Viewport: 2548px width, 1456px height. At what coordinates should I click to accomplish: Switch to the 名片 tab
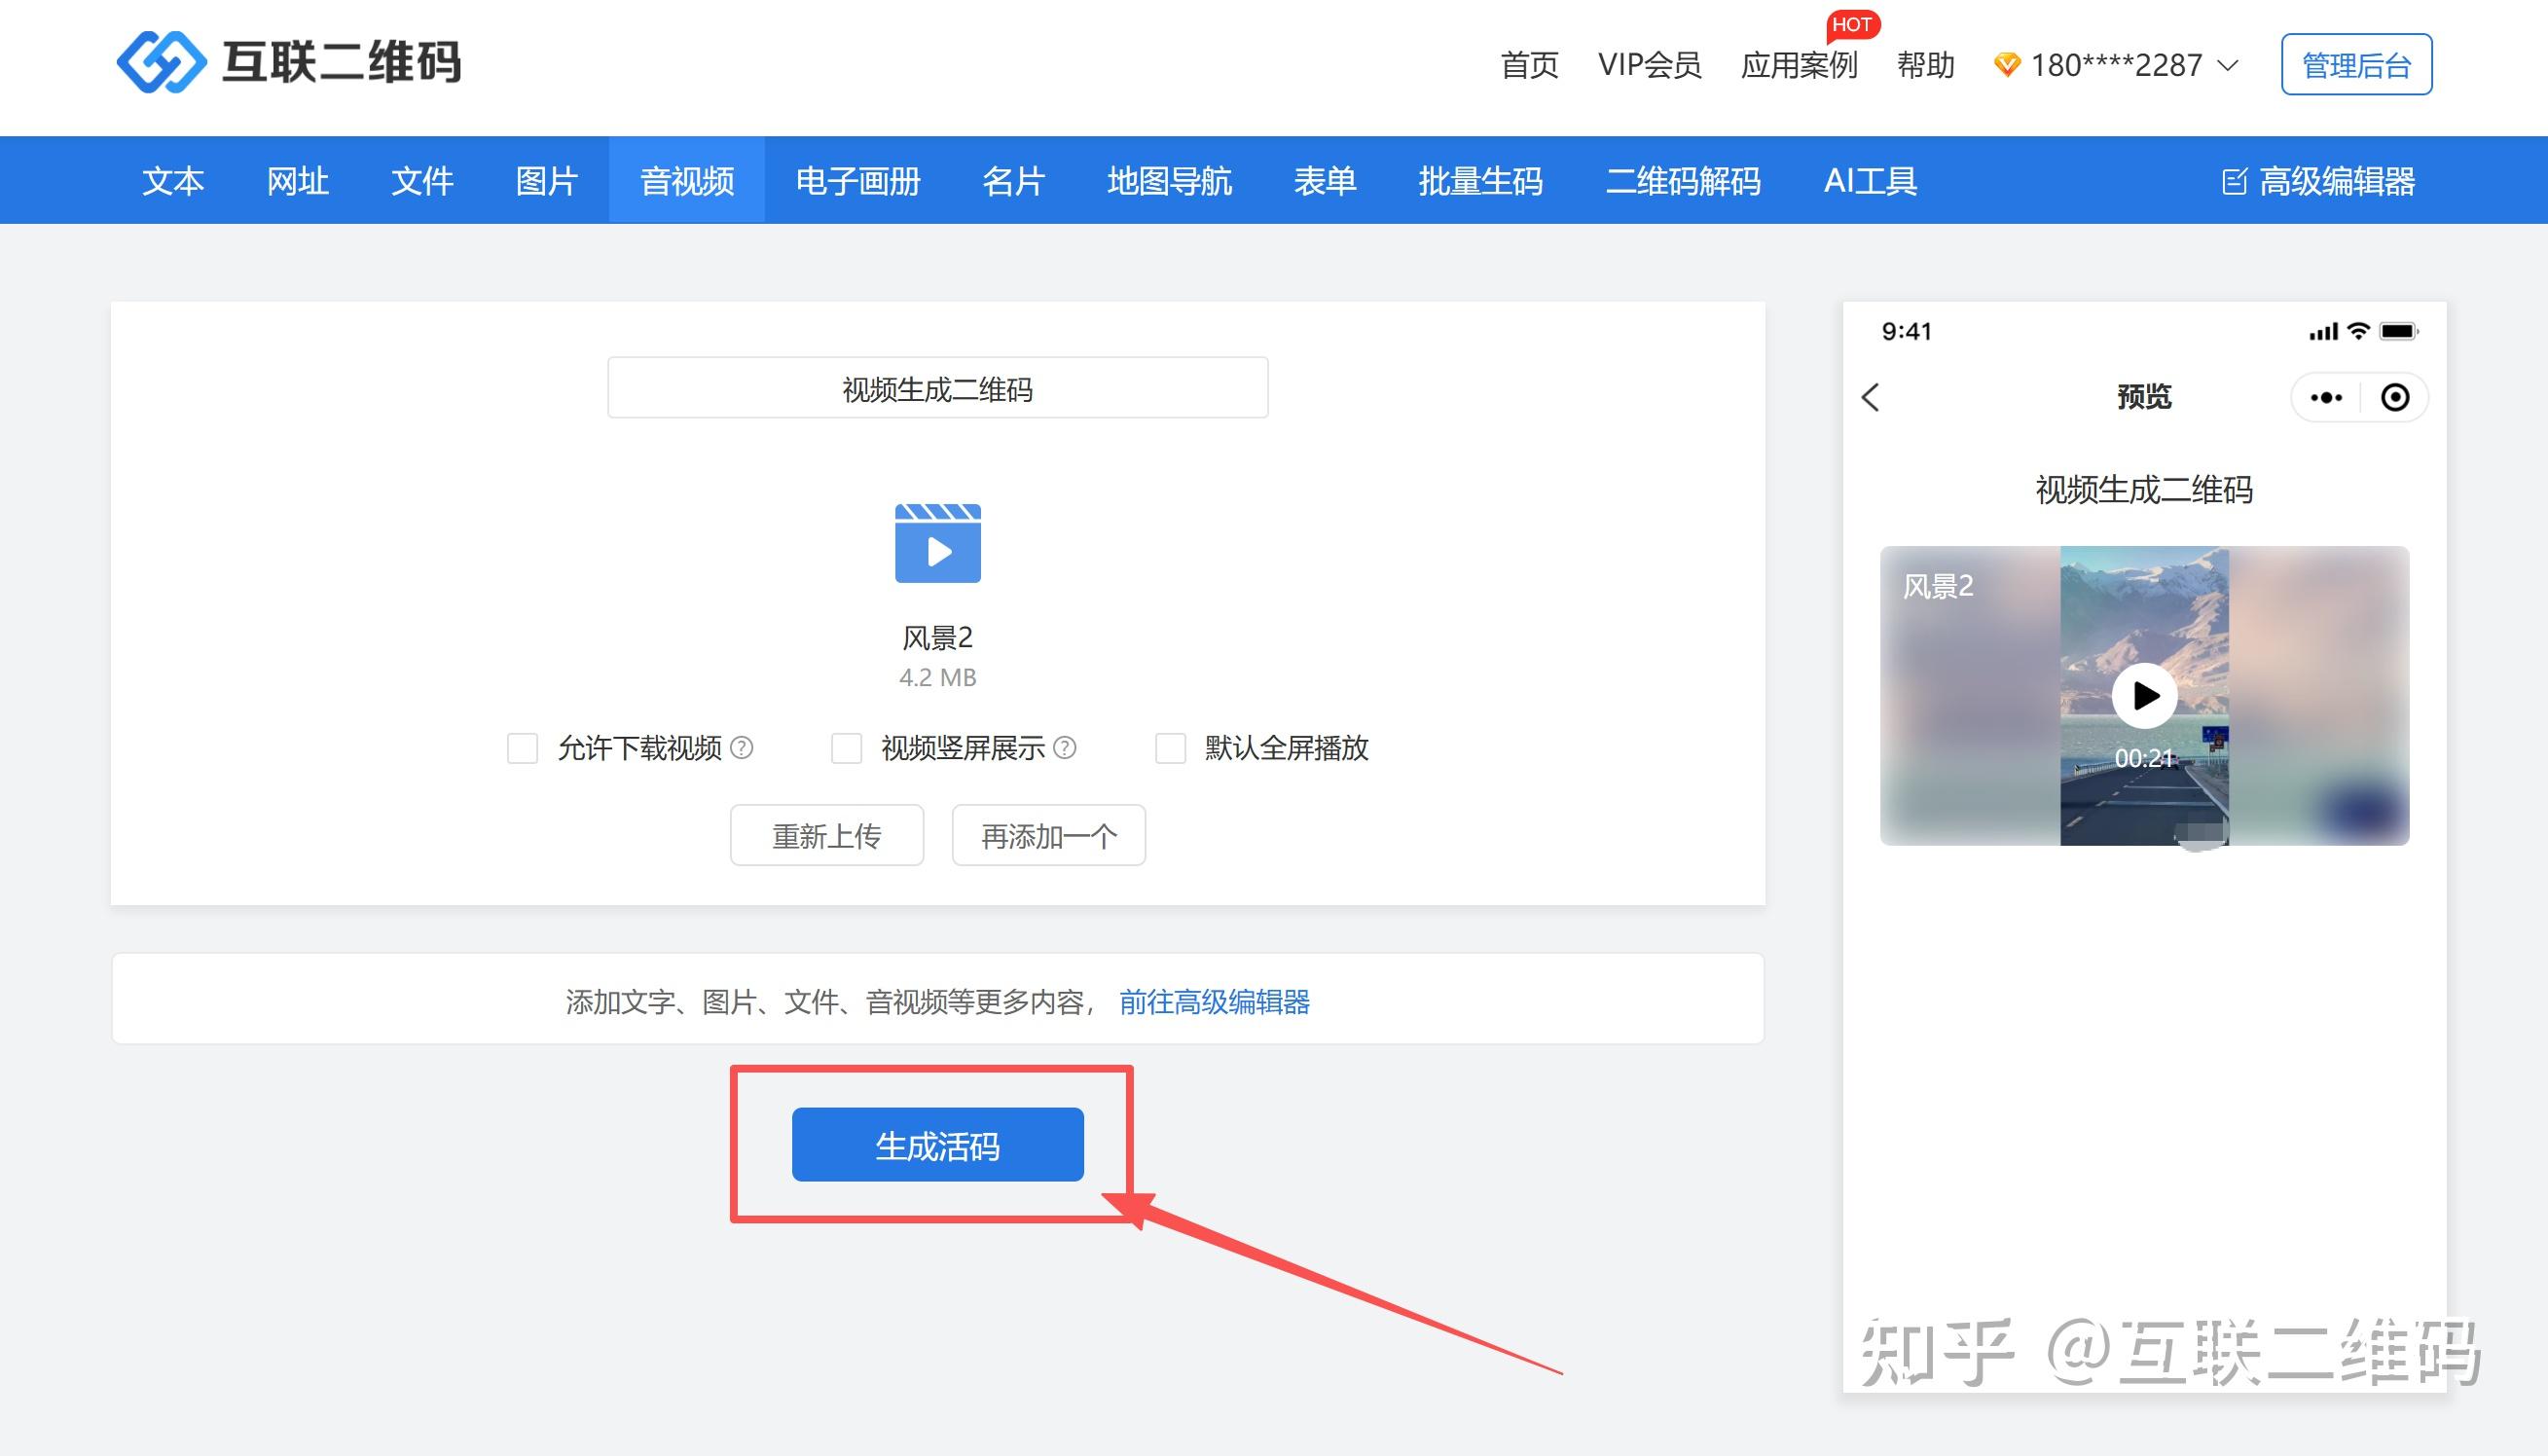(1013, 181)
